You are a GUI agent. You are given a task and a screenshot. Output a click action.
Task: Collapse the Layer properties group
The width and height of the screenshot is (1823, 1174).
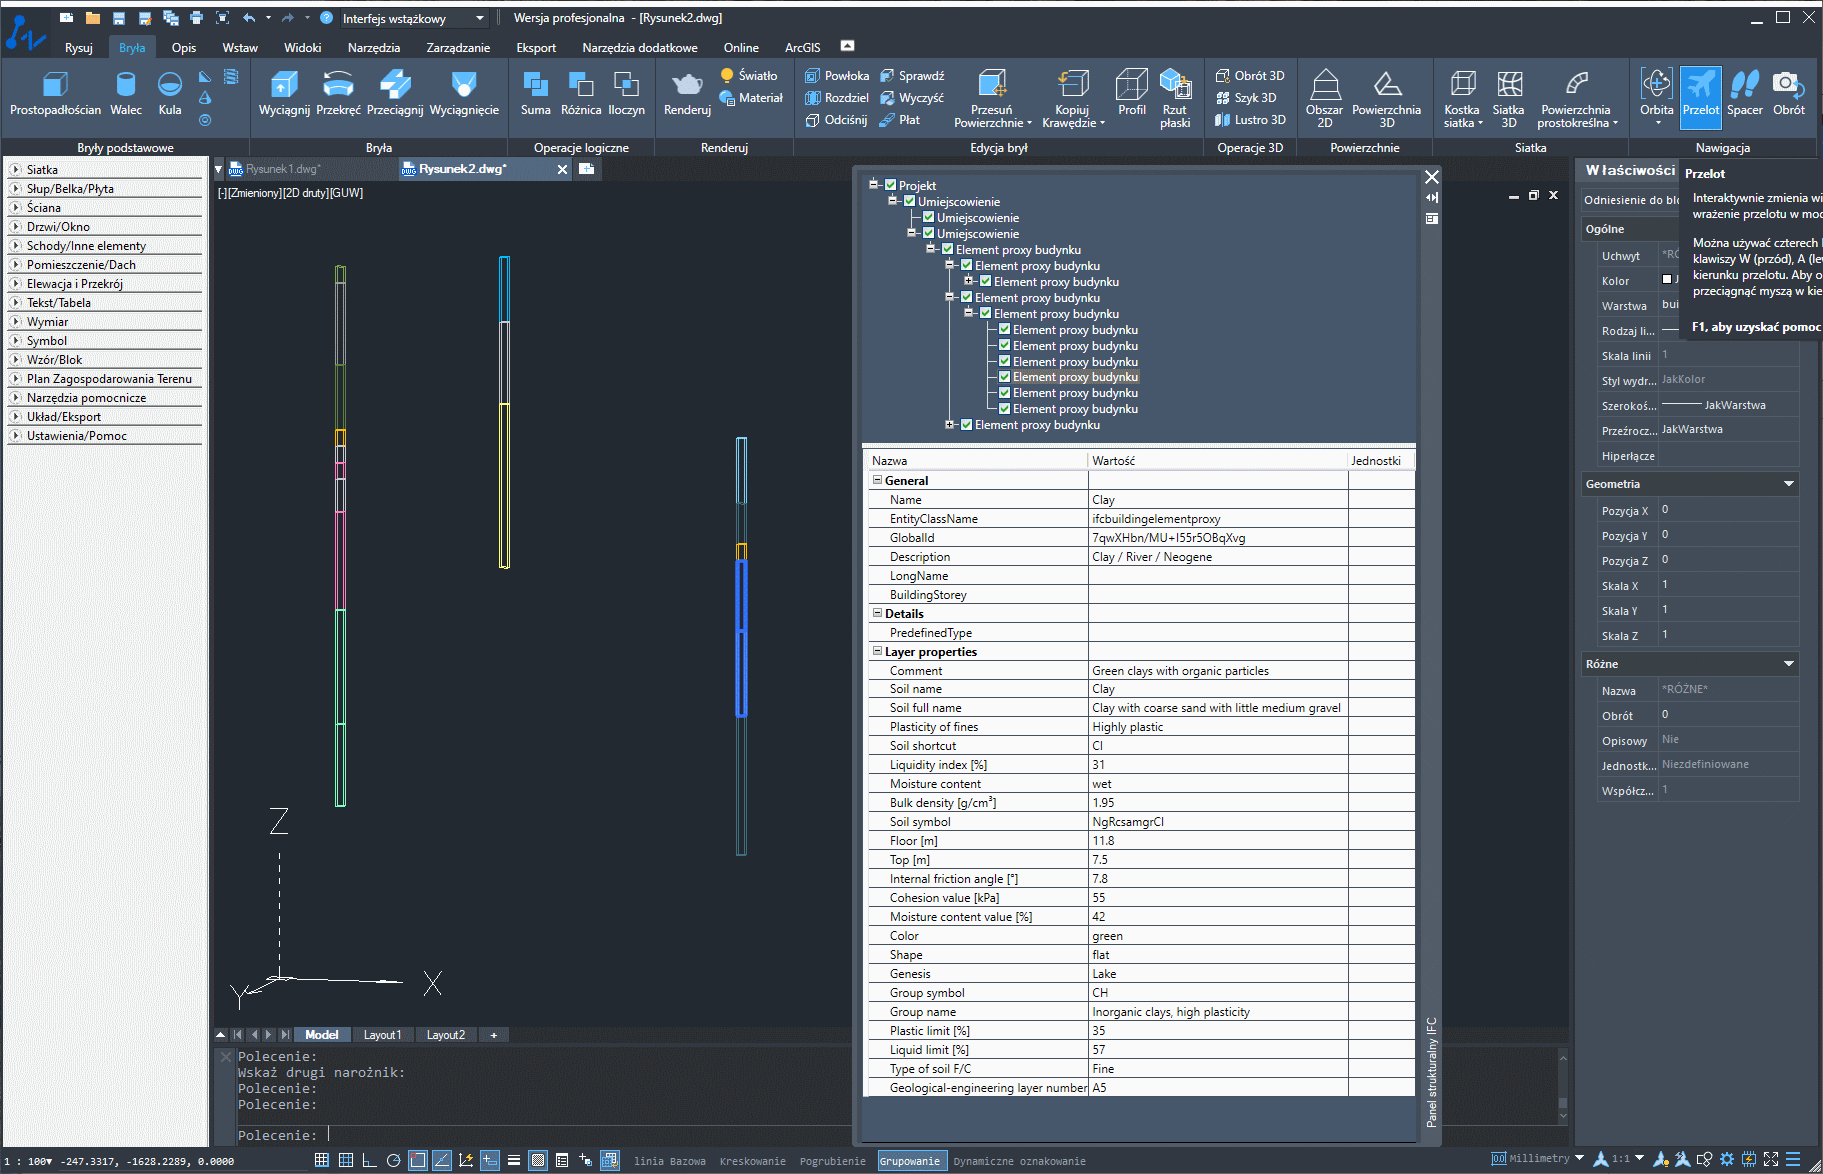coord(877,651)
